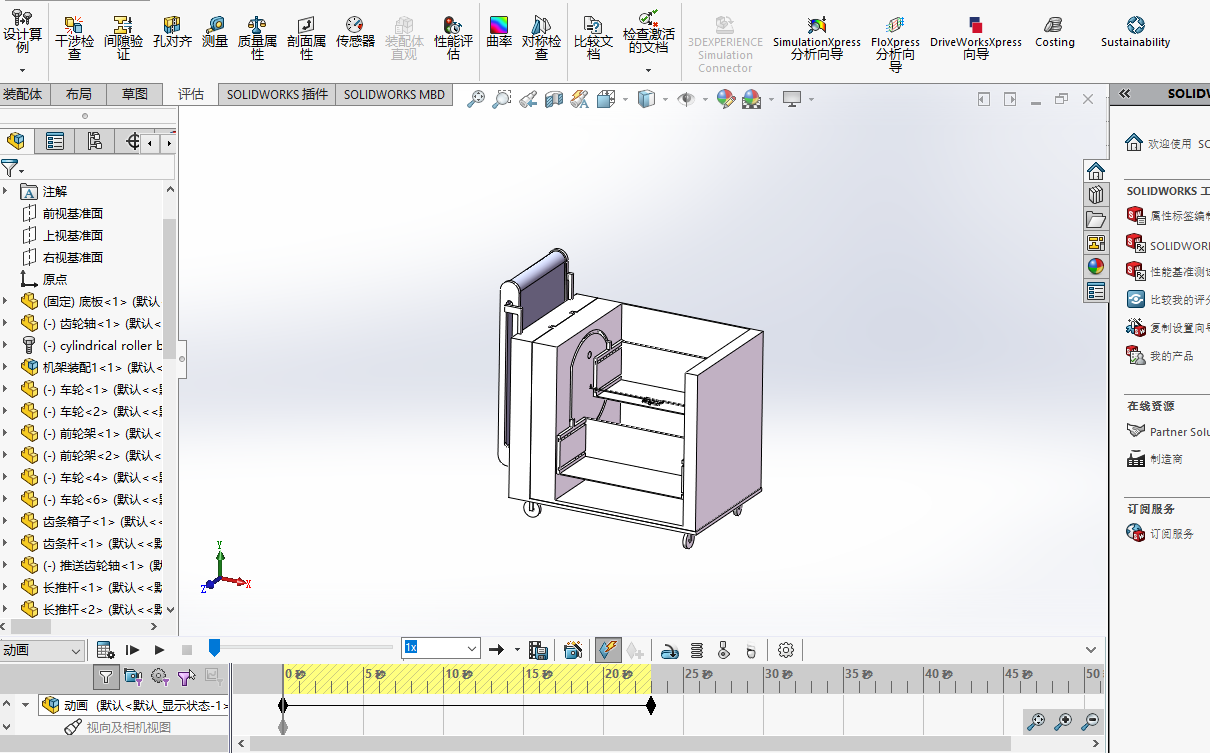Select the 测量 measure tool

pos(215,32)
